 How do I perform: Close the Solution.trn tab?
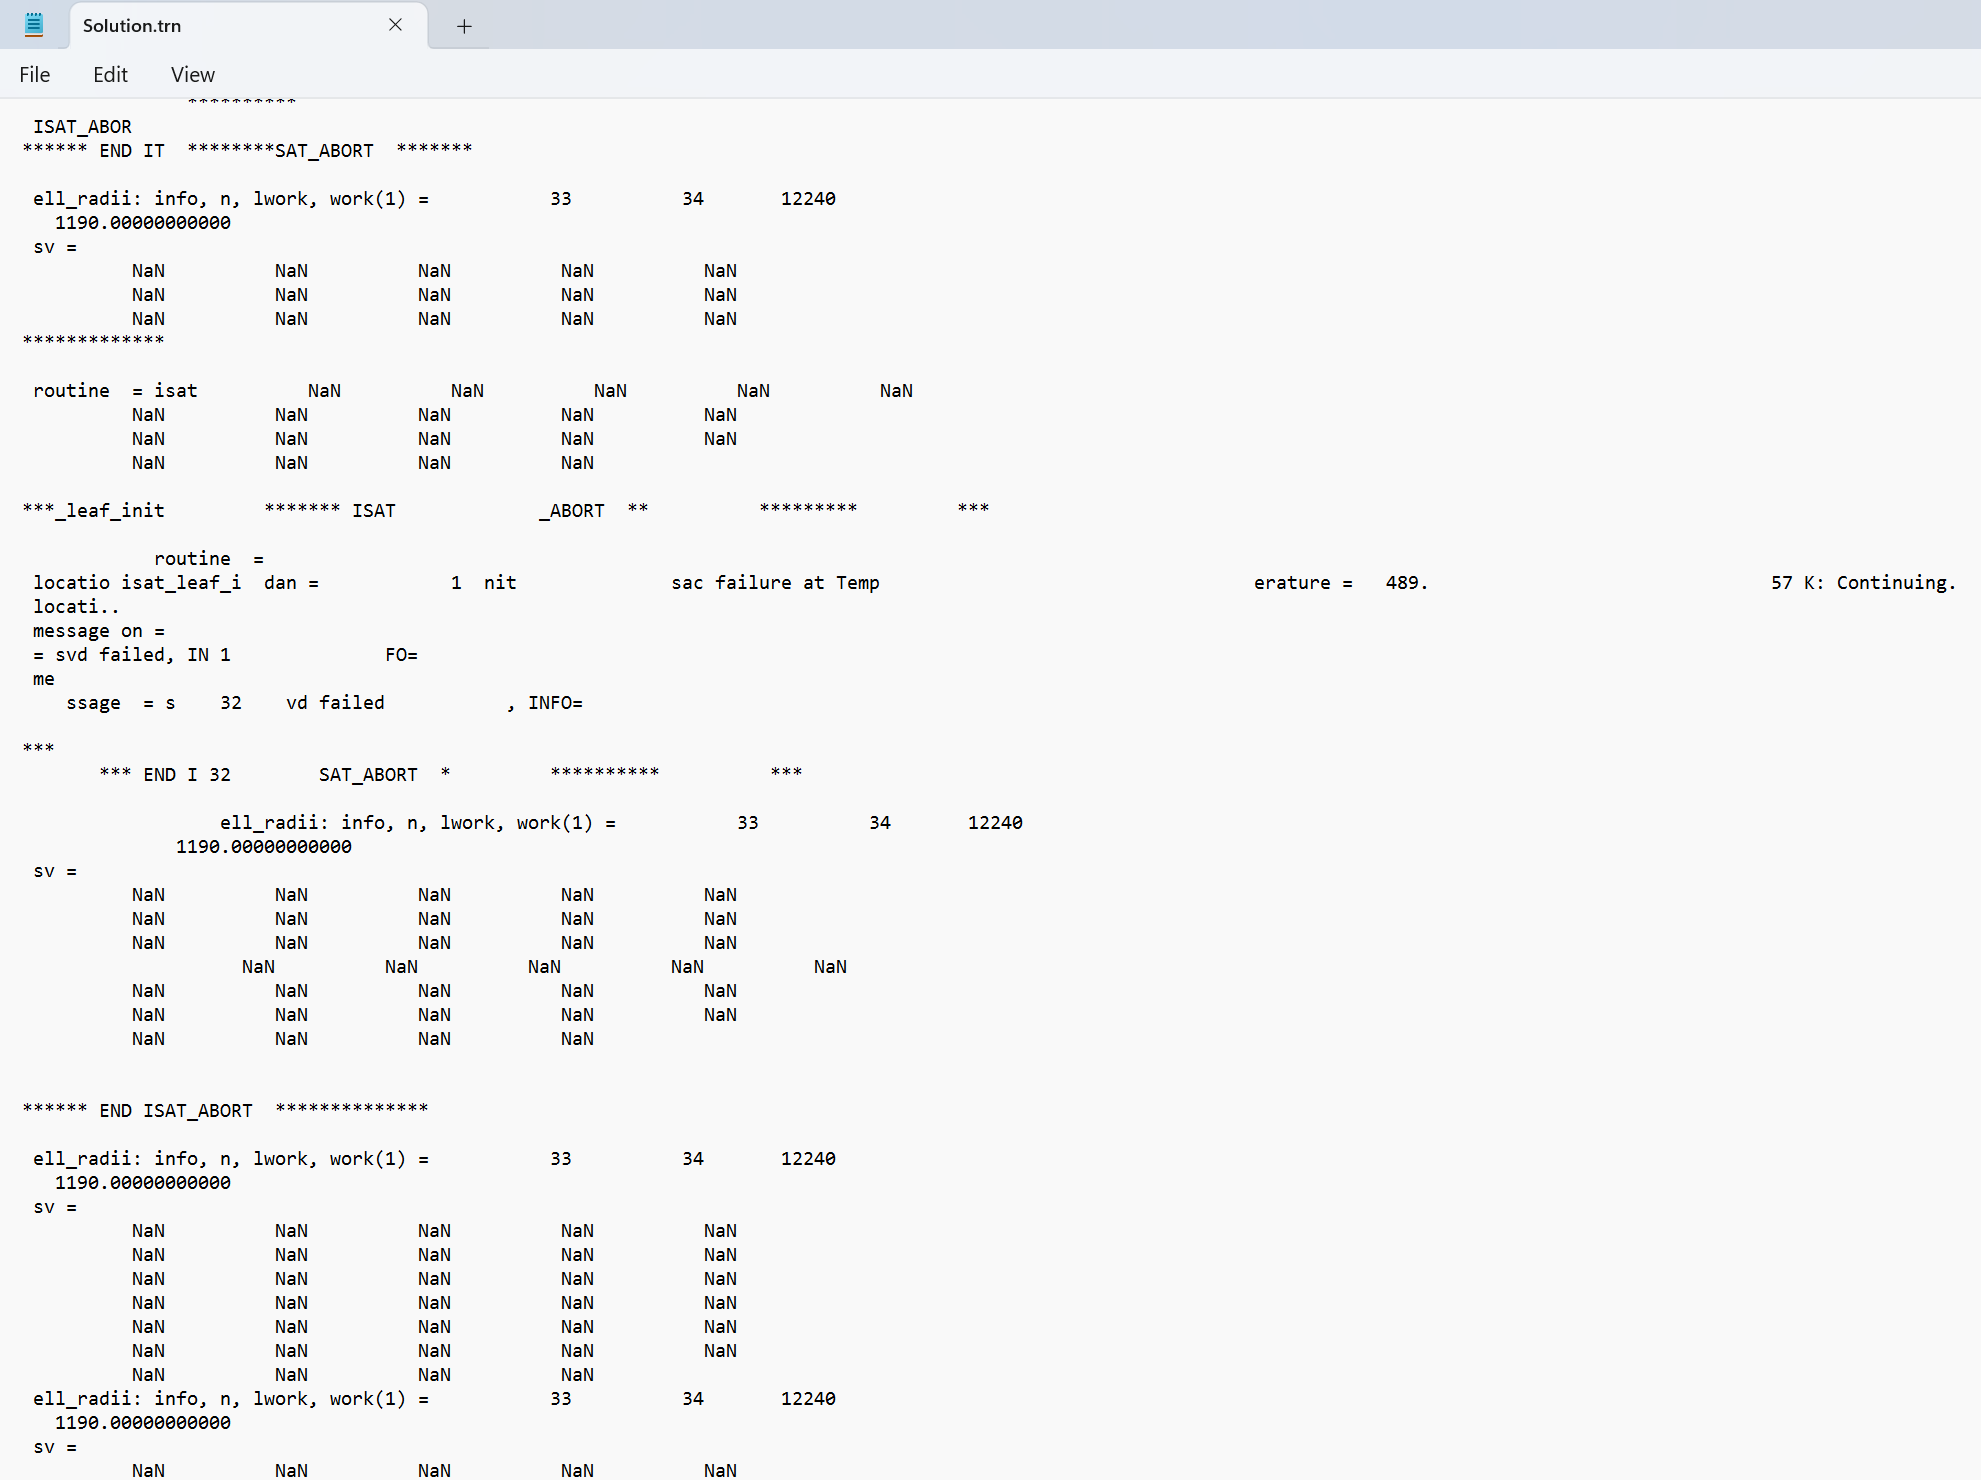point(395,25)
